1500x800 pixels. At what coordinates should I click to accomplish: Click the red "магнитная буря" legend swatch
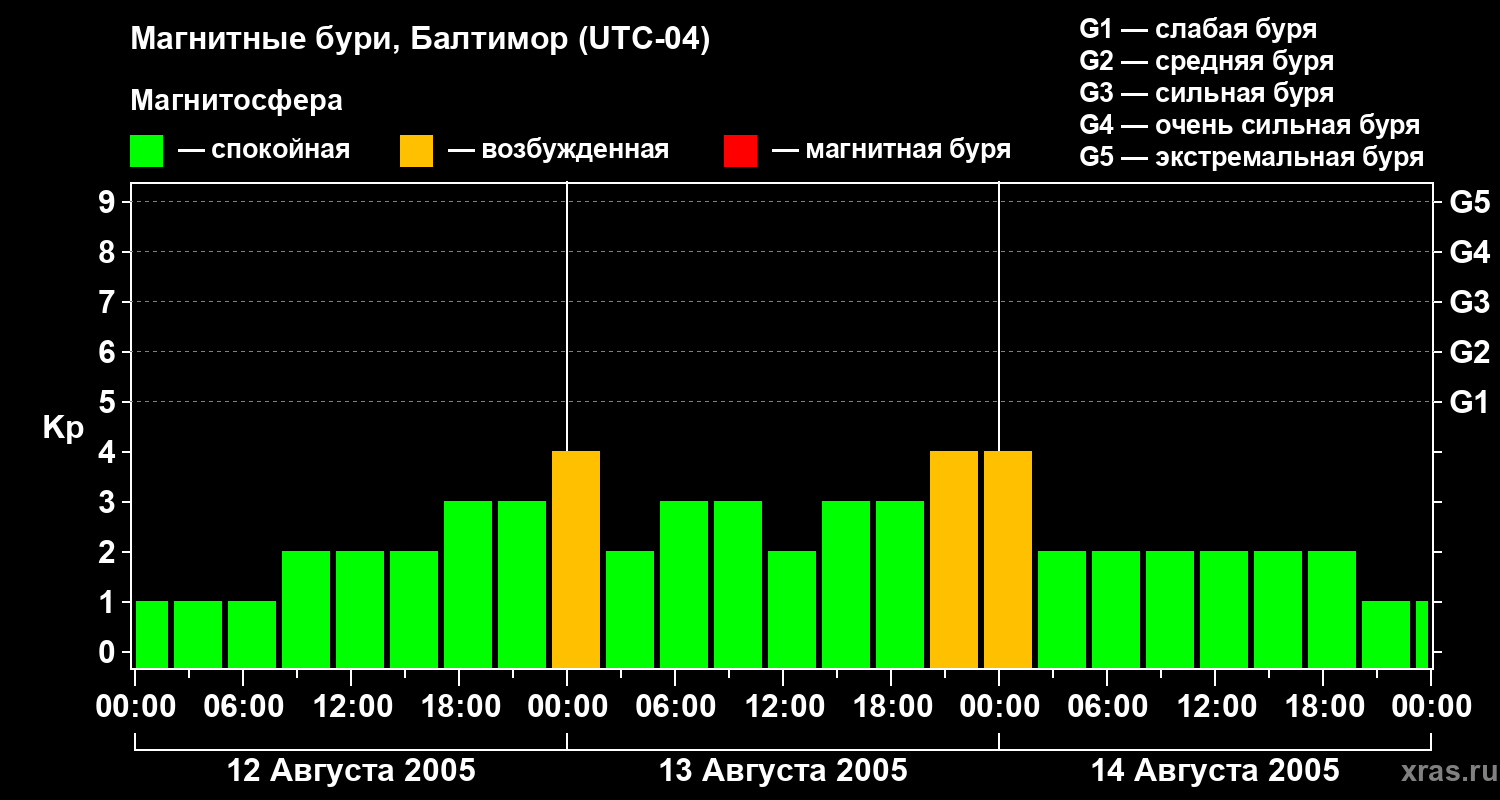740,151
